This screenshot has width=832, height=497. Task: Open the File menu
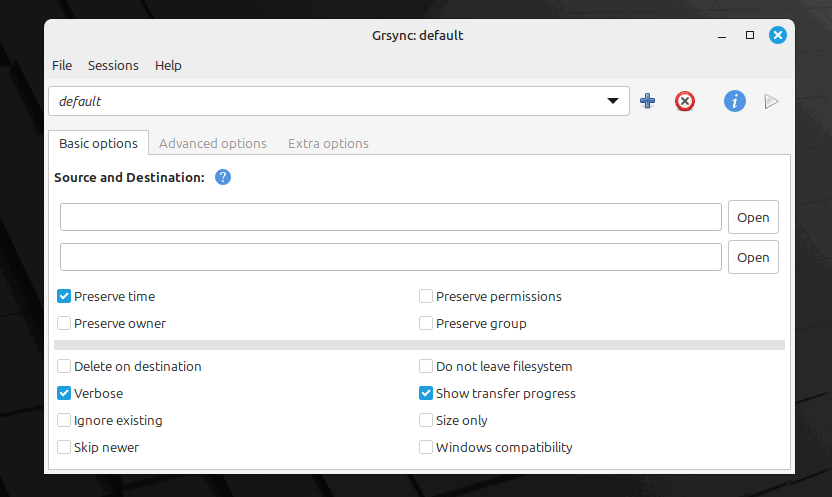pos(62,65)
